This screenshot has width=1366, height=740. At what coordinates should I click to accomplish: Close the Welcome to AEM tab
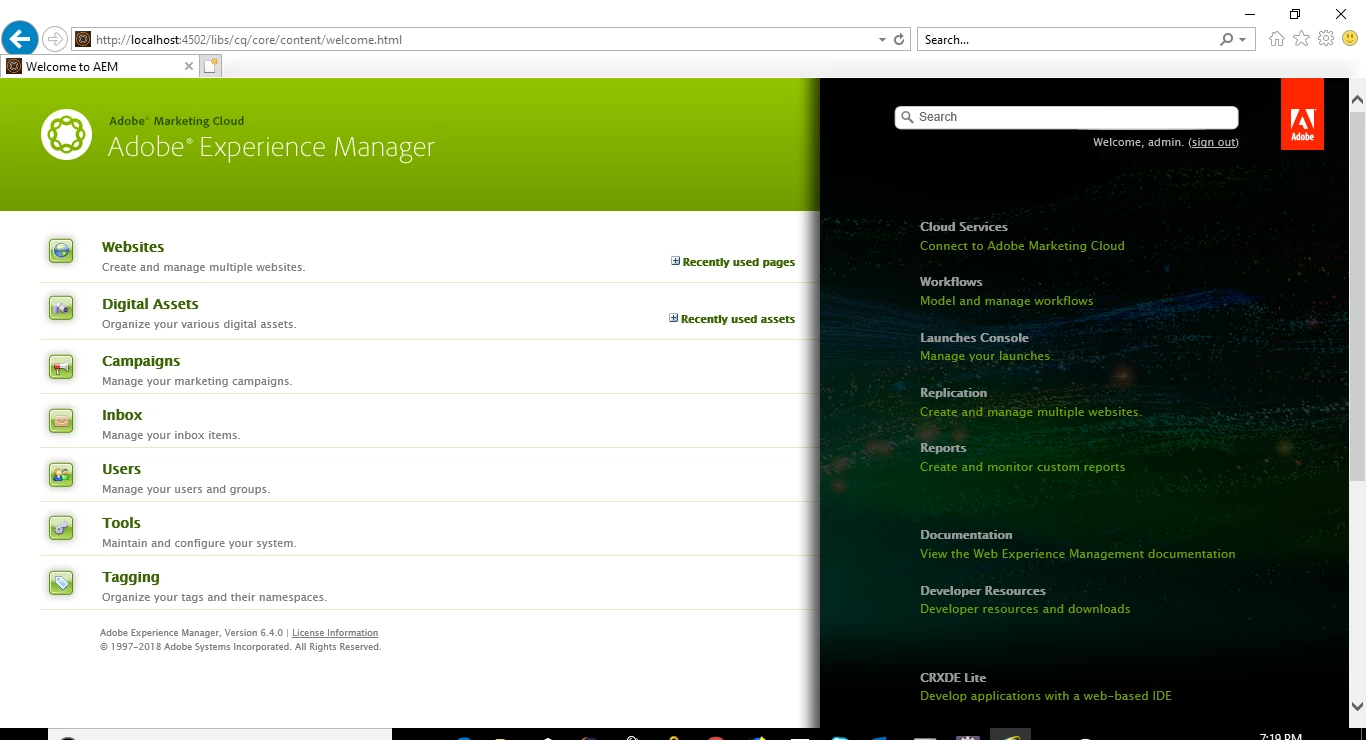[x=189, y=66]
